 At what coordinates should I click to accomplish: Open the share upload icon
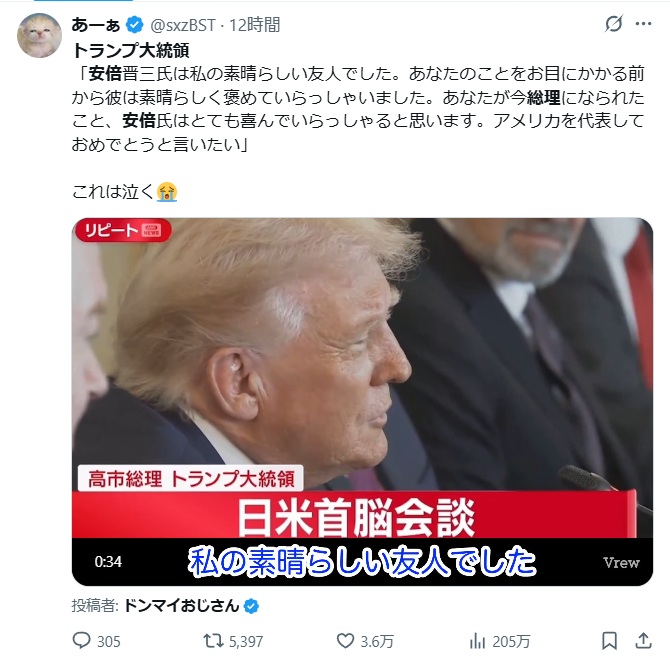click(x=644, y=640)
